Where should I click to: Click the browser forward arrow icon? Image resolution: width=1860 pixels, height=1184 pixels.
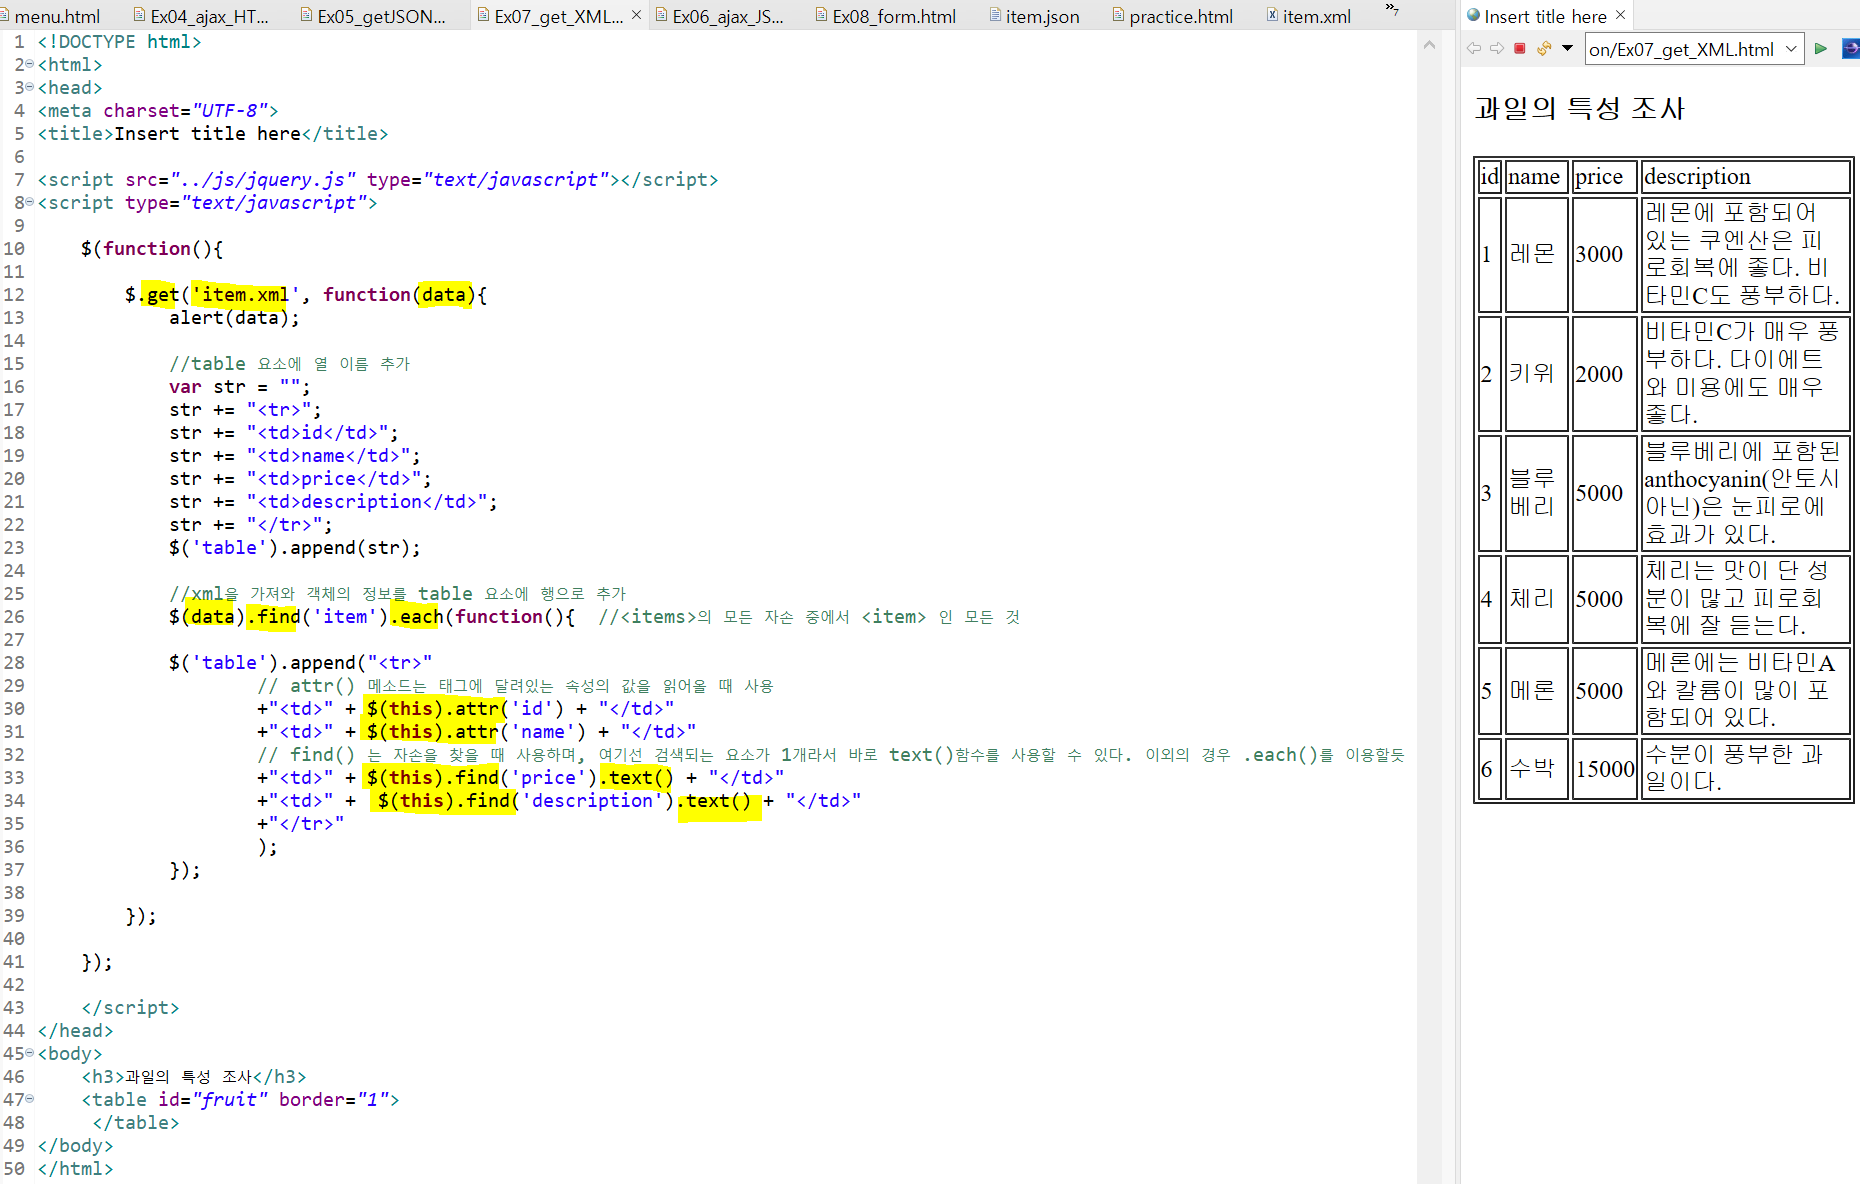tap(1496, 48)
